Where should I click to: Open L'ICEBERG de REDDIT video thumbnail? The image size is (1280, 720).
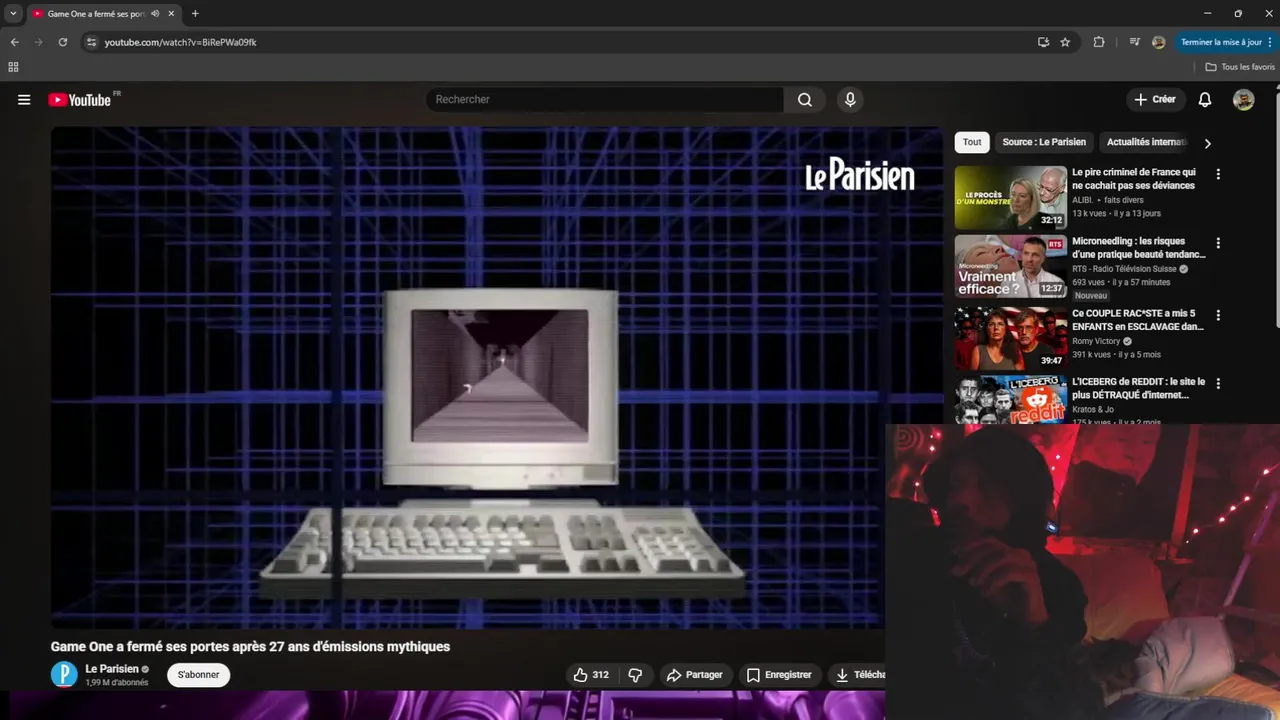pyautogui.click(x=1011, y=401)
